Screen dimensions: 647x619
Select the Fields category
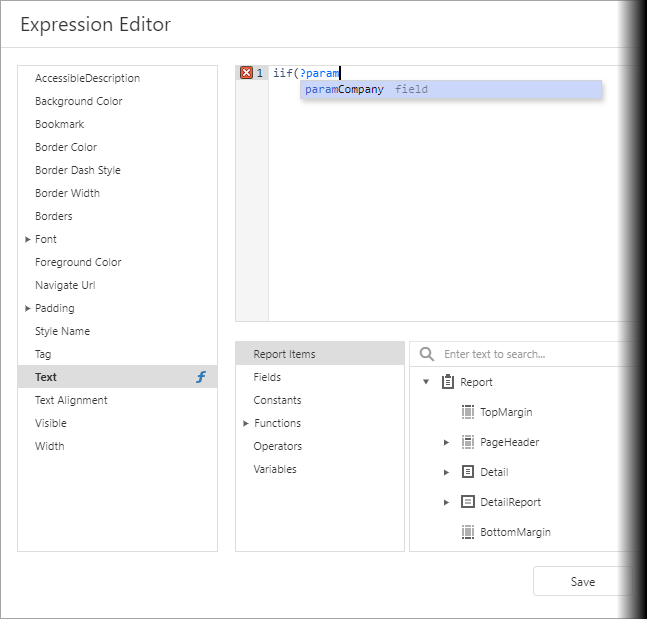(267, 377)
